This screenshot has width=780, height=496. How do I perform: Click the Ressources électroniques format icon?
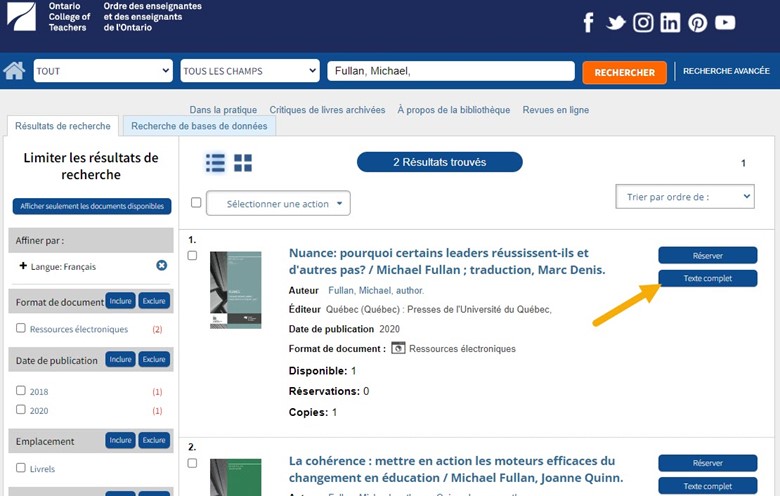click(x=398, y=348)
